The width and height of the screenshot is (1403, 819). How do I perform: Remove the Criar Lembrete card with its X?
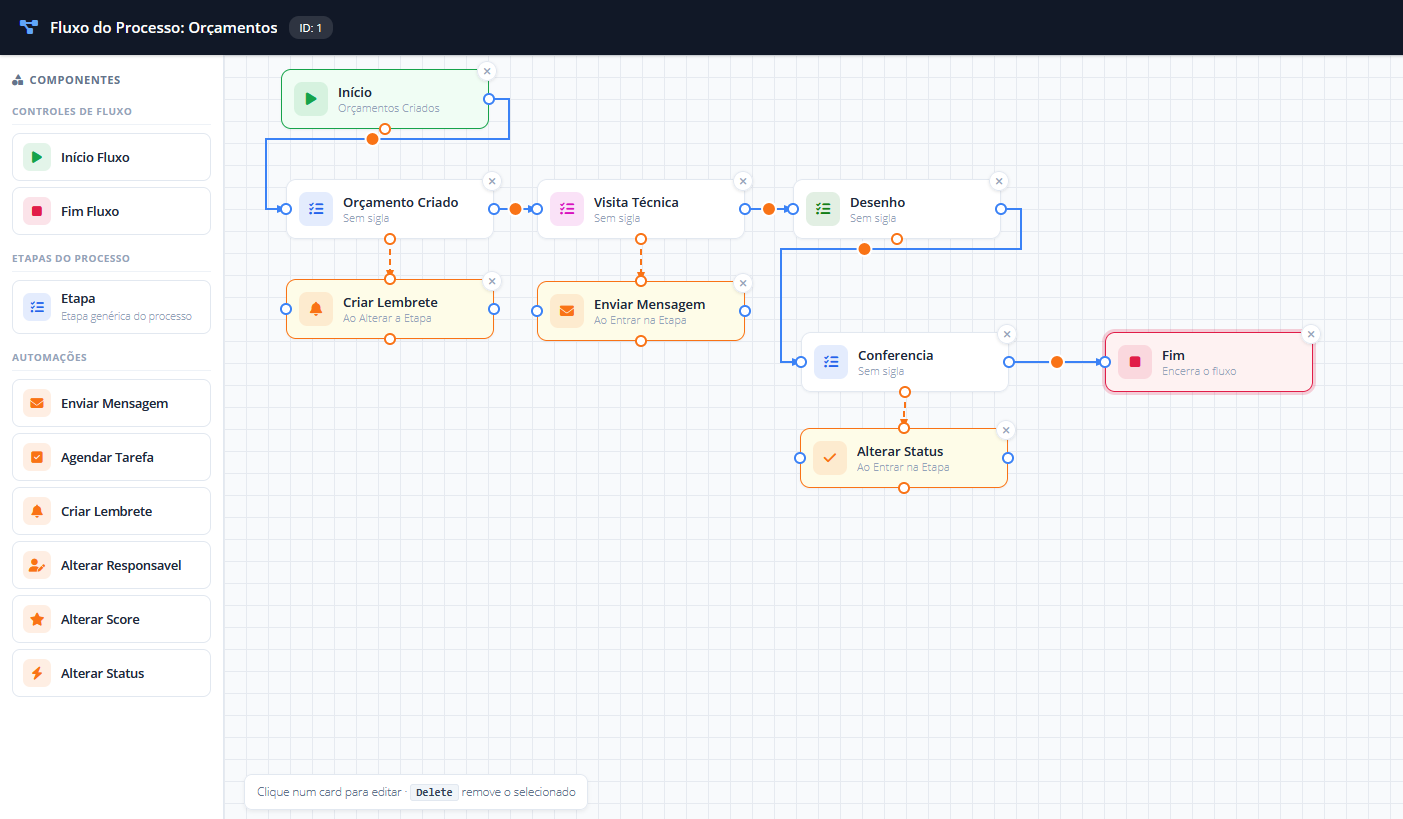click(491, 281)
